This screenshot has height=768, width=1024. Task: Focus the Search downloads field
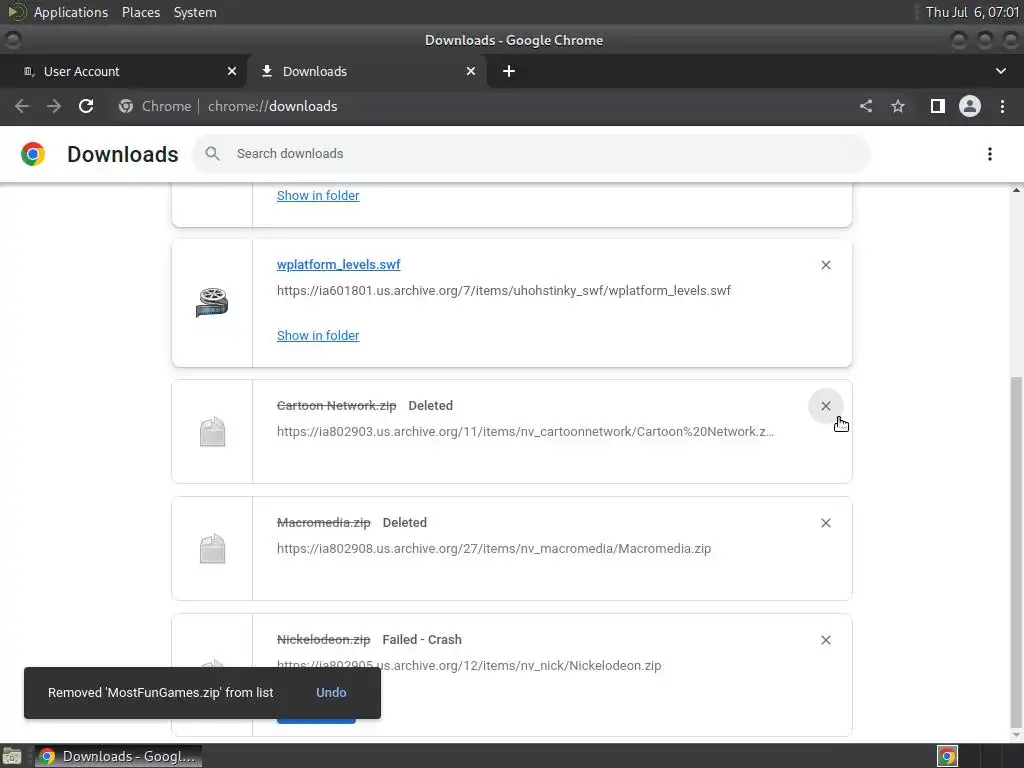click(x=532, y=154)
